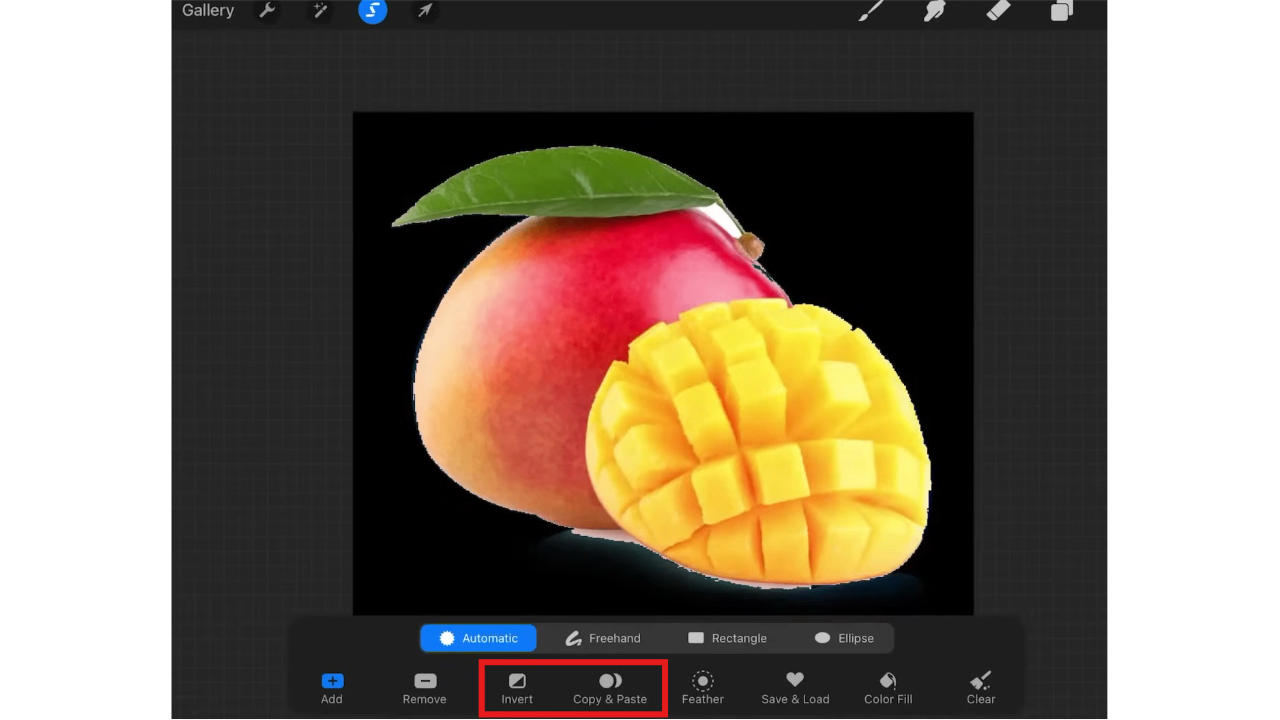The height and width of the screenshot is (720, 1280).
Task: Feather the selection edges
Action: coord(703,689)
